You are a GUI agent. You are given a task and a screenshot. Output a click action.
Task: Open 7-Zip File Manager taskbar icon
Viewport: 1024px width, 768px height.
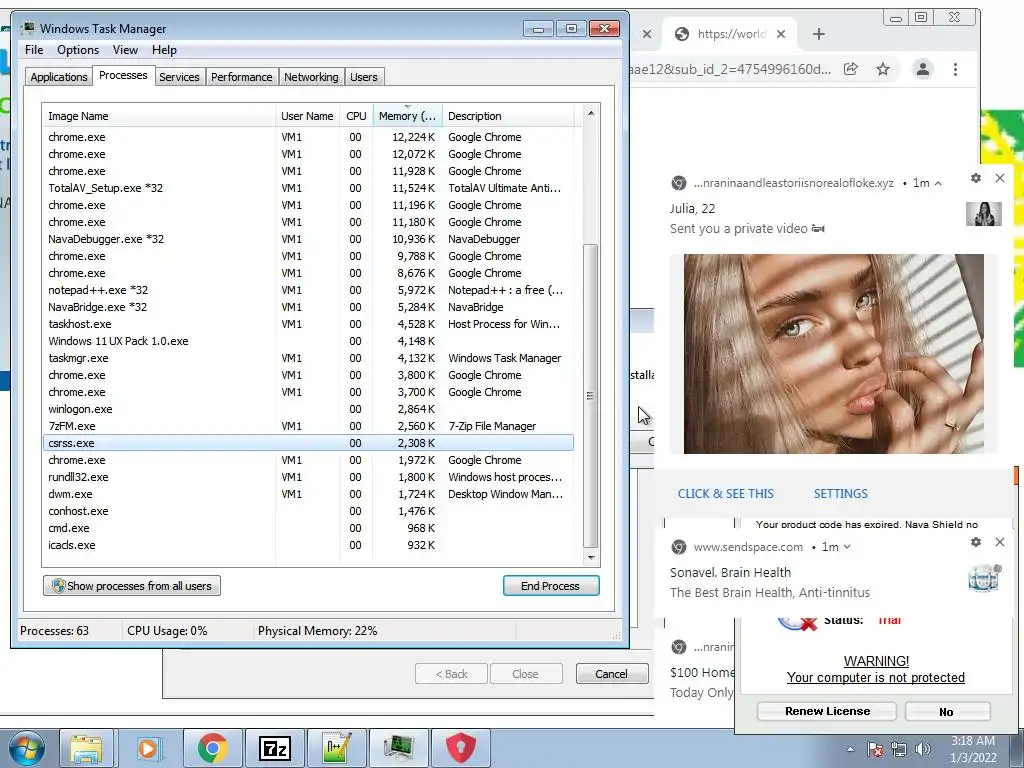[274, 748]
